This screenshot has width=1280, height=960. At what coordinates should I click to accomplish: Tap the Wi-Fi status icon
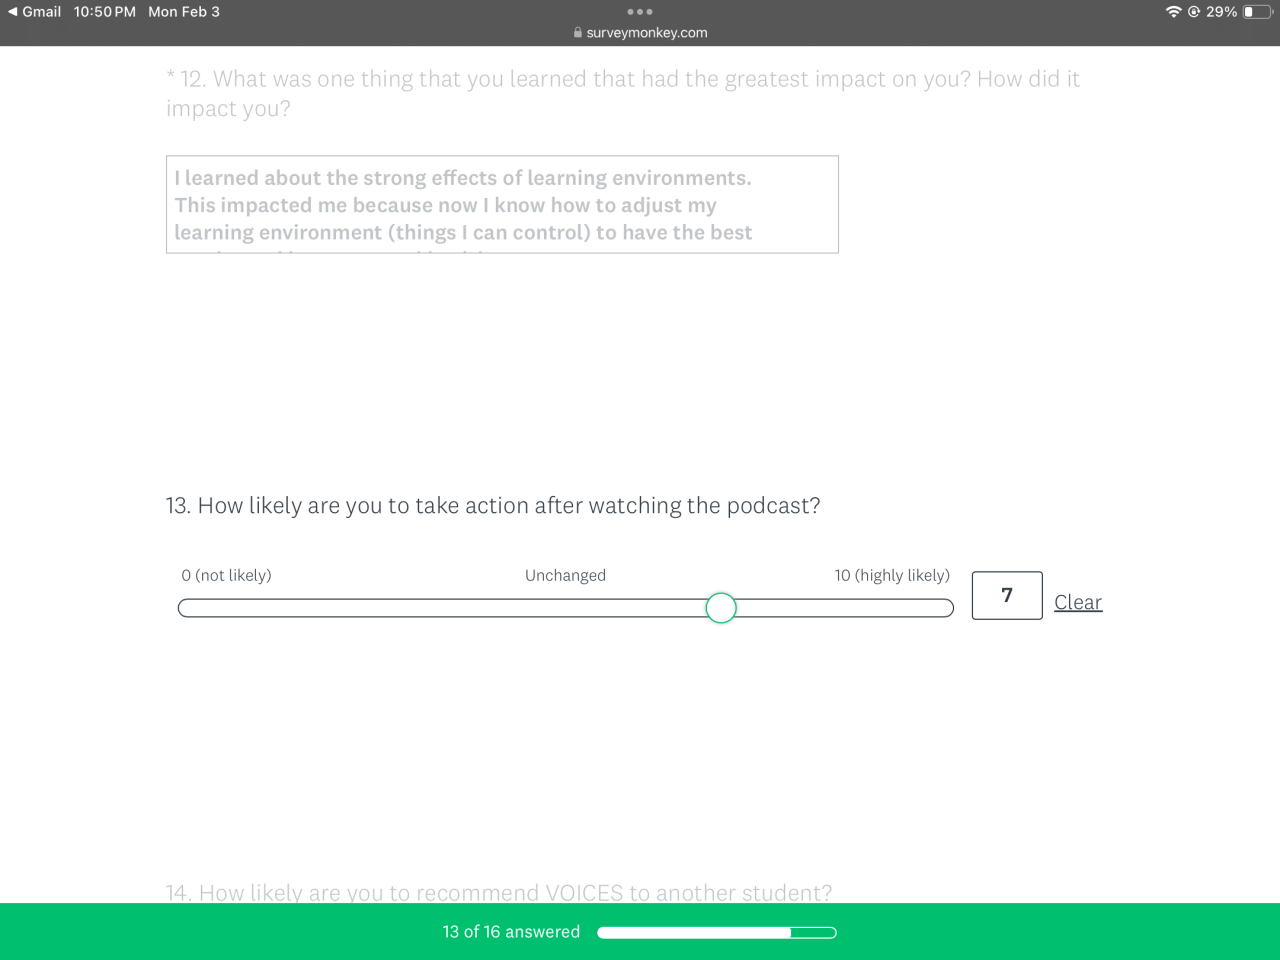pos(1173,12)
